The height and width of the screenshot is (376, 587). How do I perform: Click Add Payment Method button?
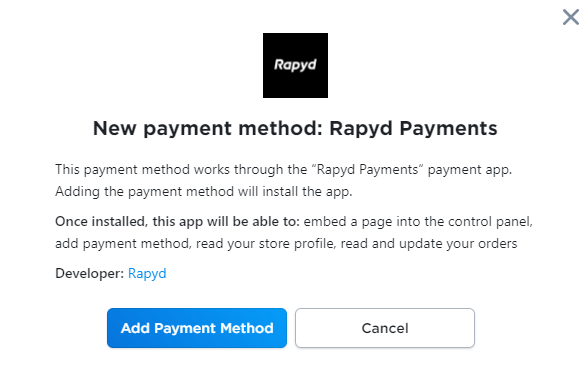coord(197,328)
